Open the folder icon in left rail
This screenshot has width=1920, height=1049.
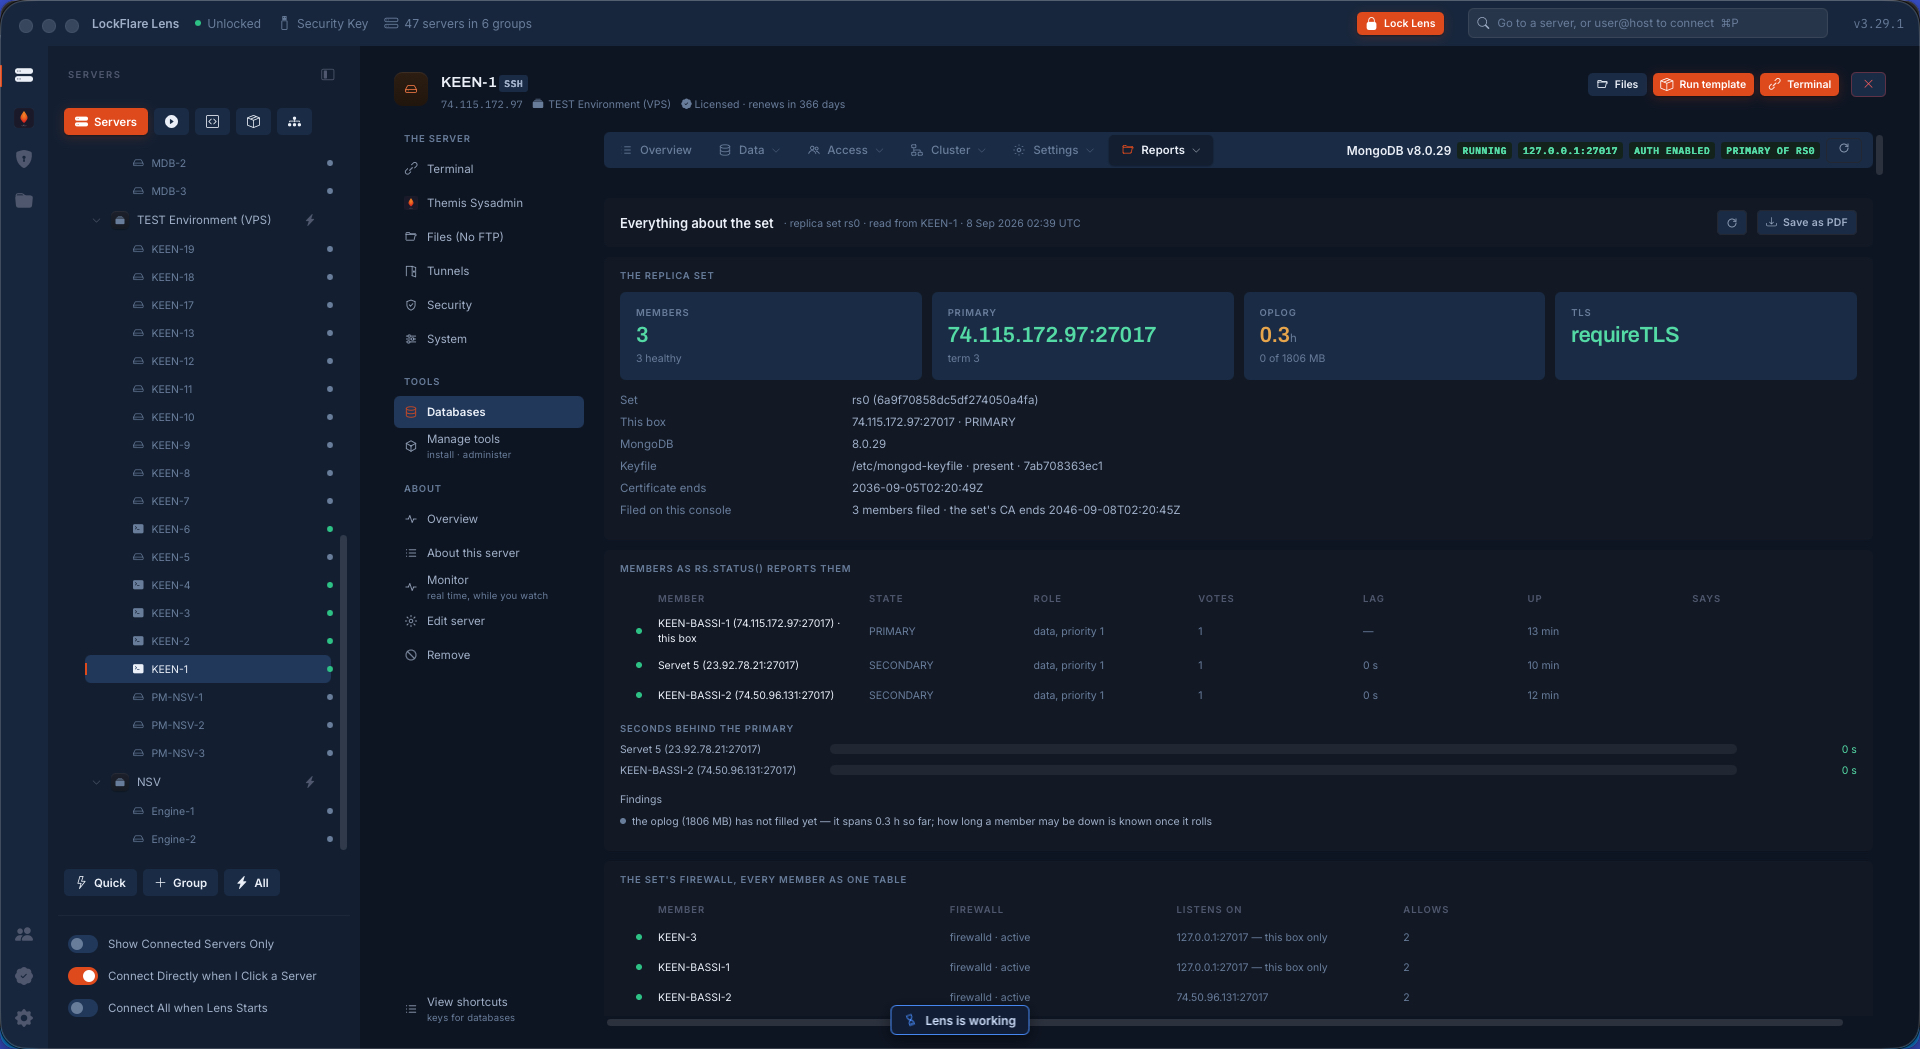[24, 201]
